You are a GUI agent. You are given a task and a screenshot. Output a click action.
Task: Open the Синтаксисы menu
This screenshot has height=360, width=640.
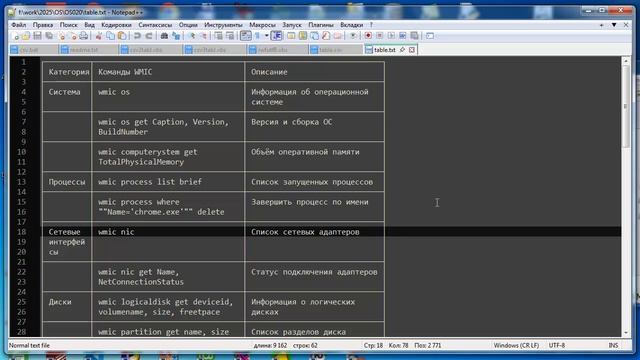click(155, 25)
